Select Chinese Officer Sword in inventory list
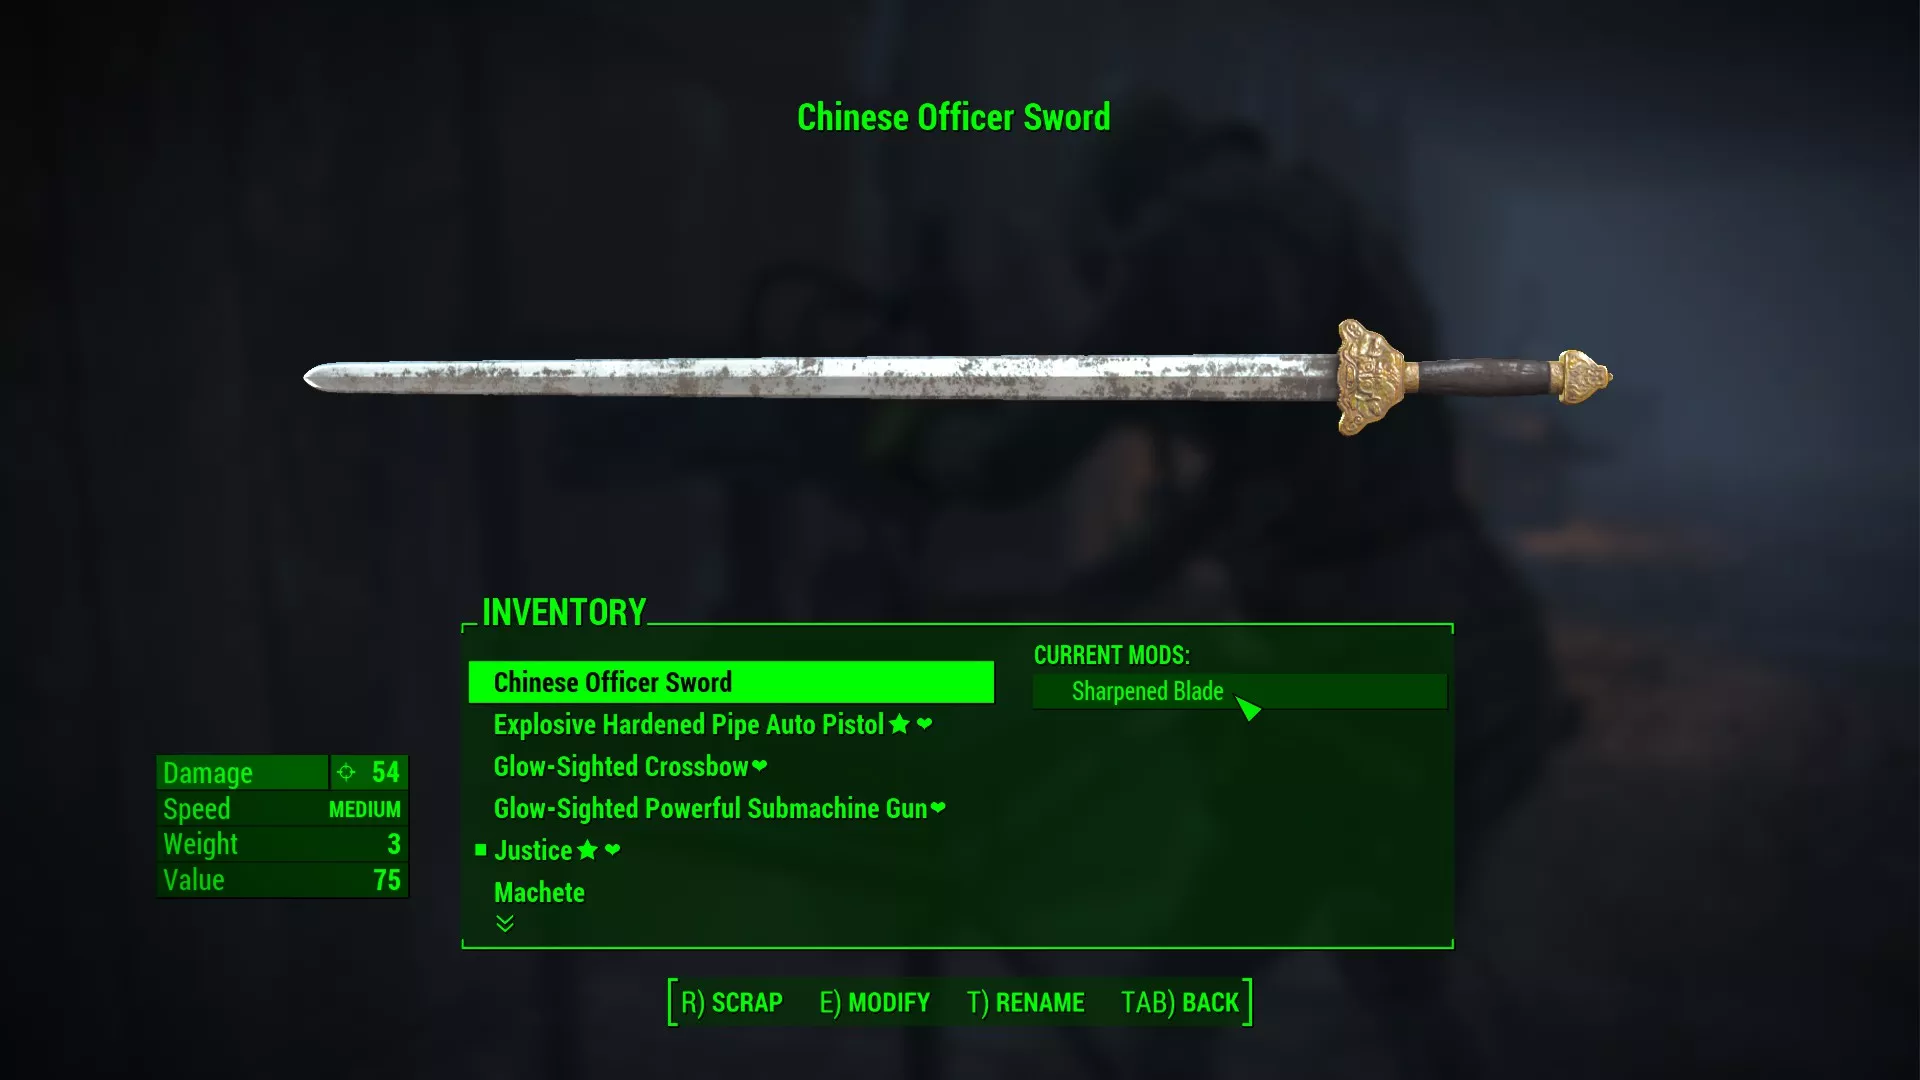 pyautogui.click(x=731, y=682)
